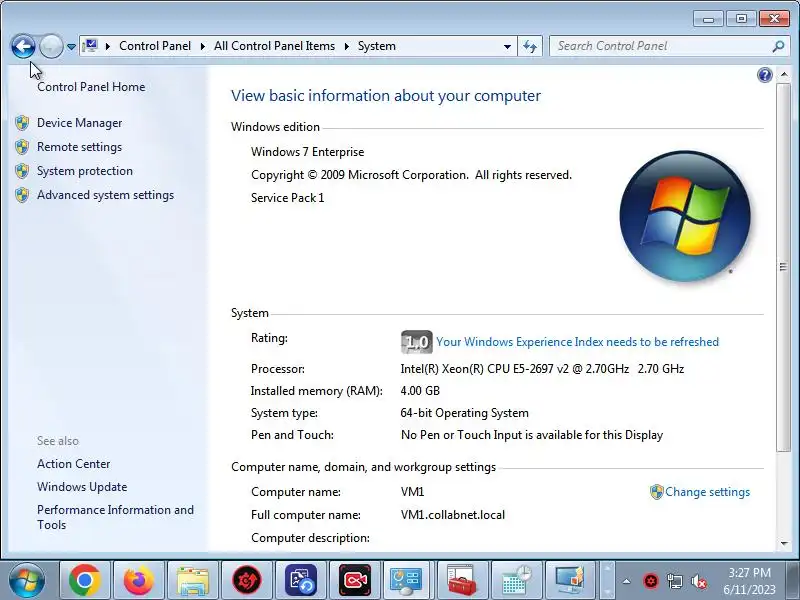Click the Intel Xeon processor value

[x=542, y=369]
